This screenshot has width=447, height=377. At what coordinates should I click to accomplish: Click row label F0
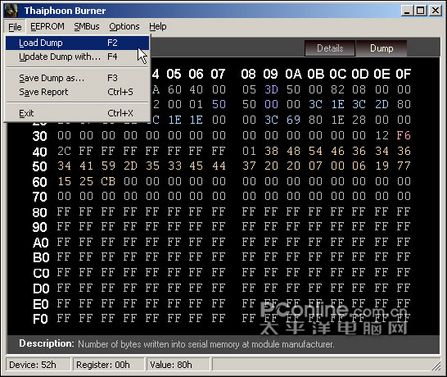[x=40, y=319]
